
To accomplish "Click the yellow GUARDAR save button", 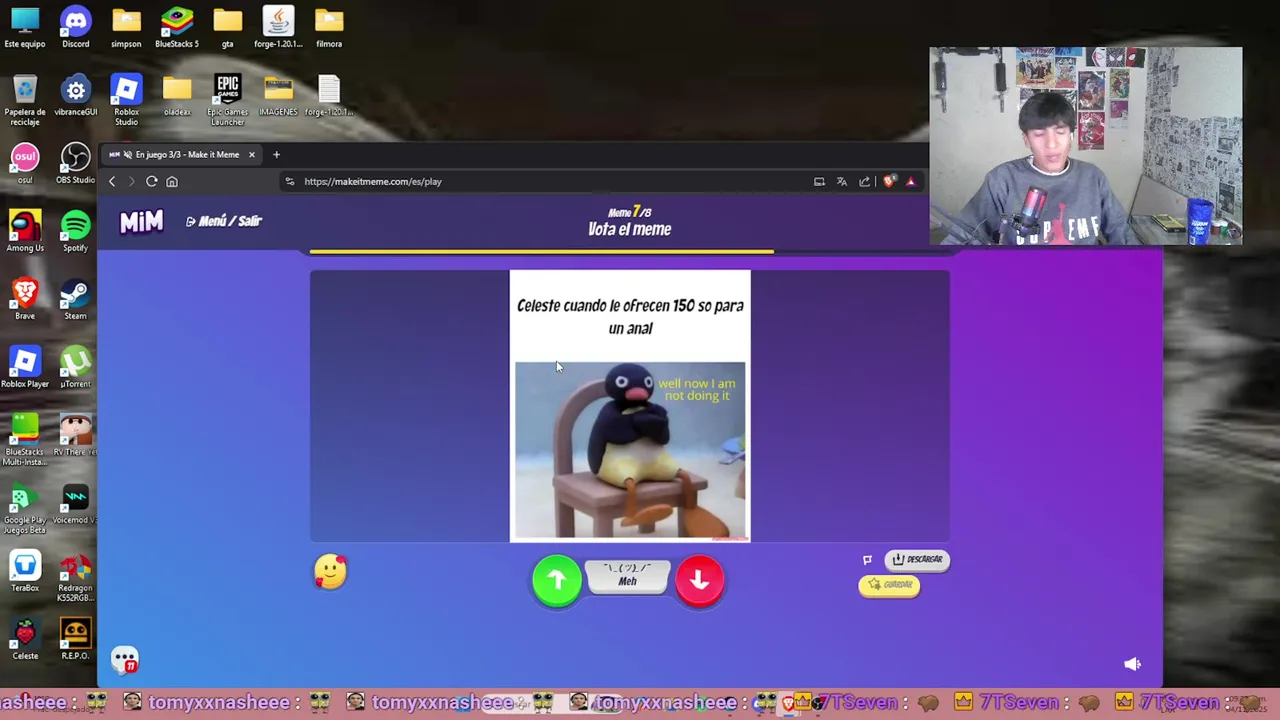I will point(889,585).
